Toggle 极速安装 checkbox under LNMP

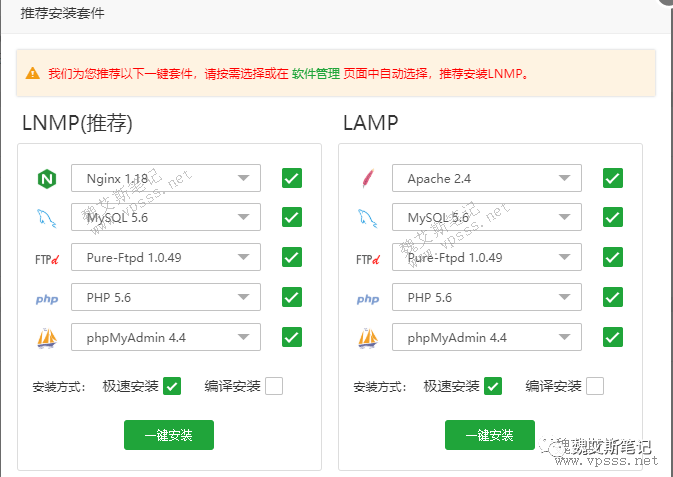click(172, 386)
